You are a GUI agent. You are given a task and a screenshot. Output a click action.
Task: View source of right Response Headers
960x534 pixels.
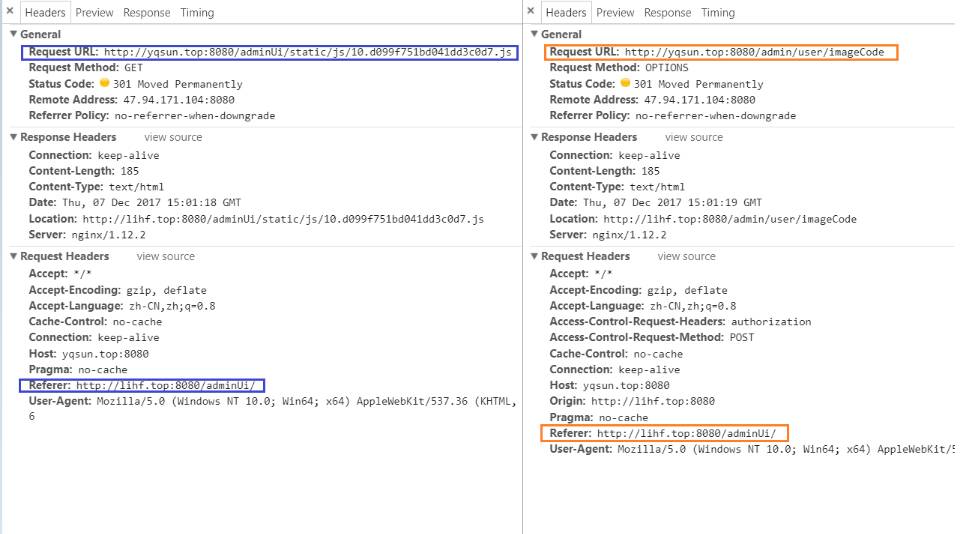tap(694, 138)
